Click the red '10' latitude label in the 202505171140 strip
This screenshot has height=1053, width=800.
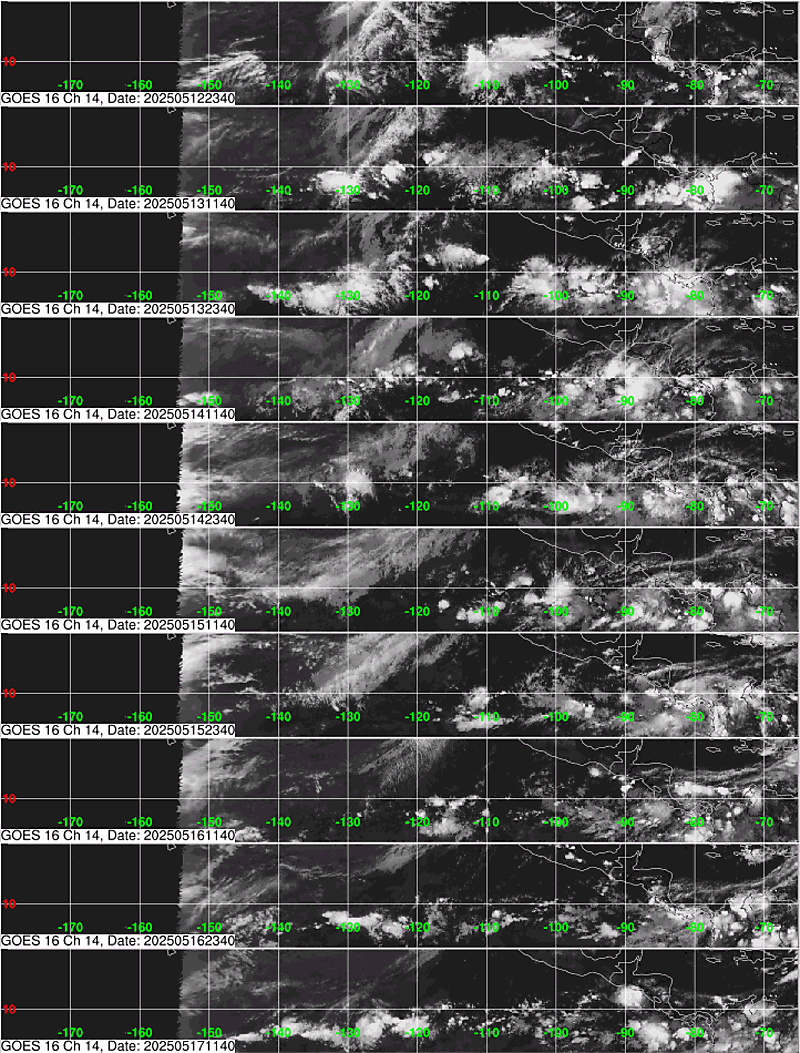tap(9, 1009)
